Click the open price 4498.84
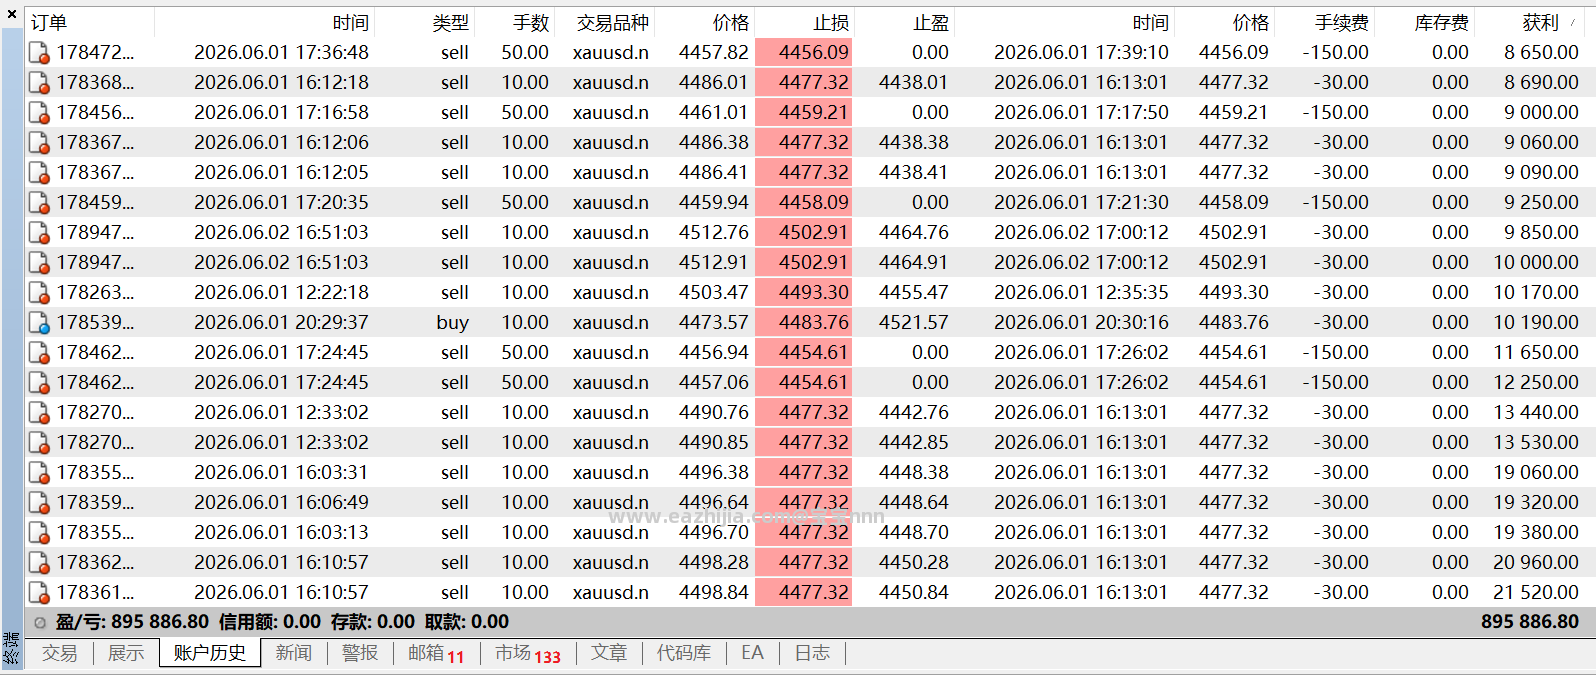Screen dimensions: 1596x675 (713, 592)
